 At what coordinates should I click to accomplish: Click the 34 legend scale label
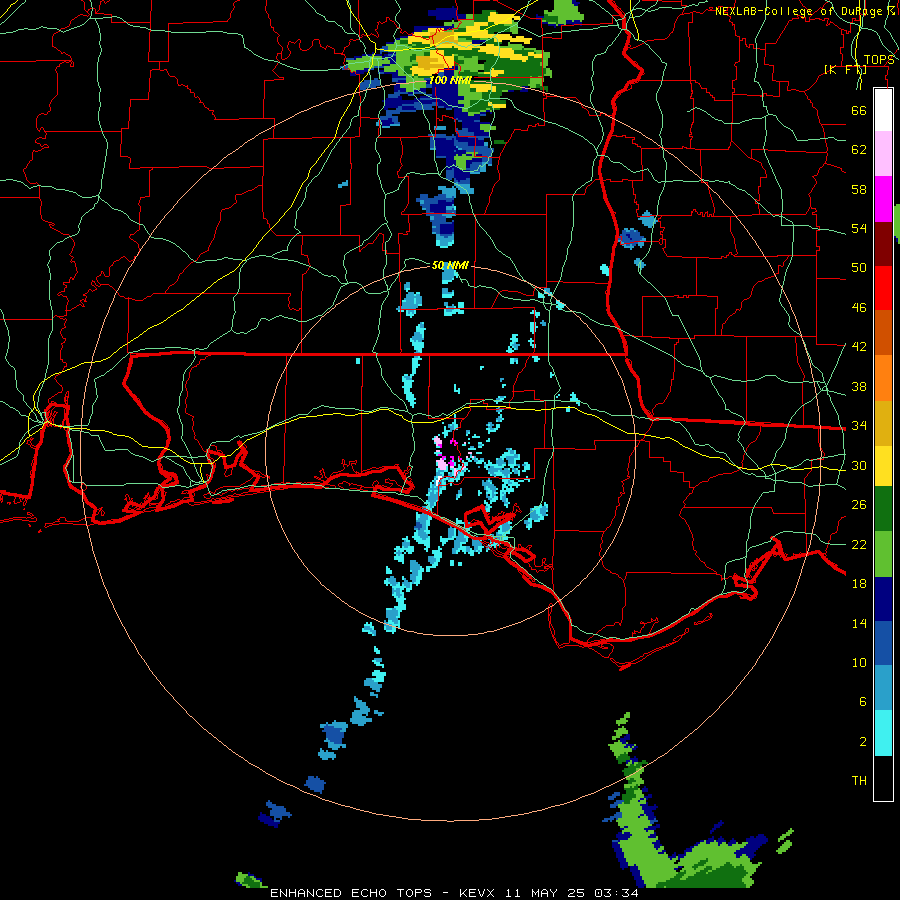(859, 426)
